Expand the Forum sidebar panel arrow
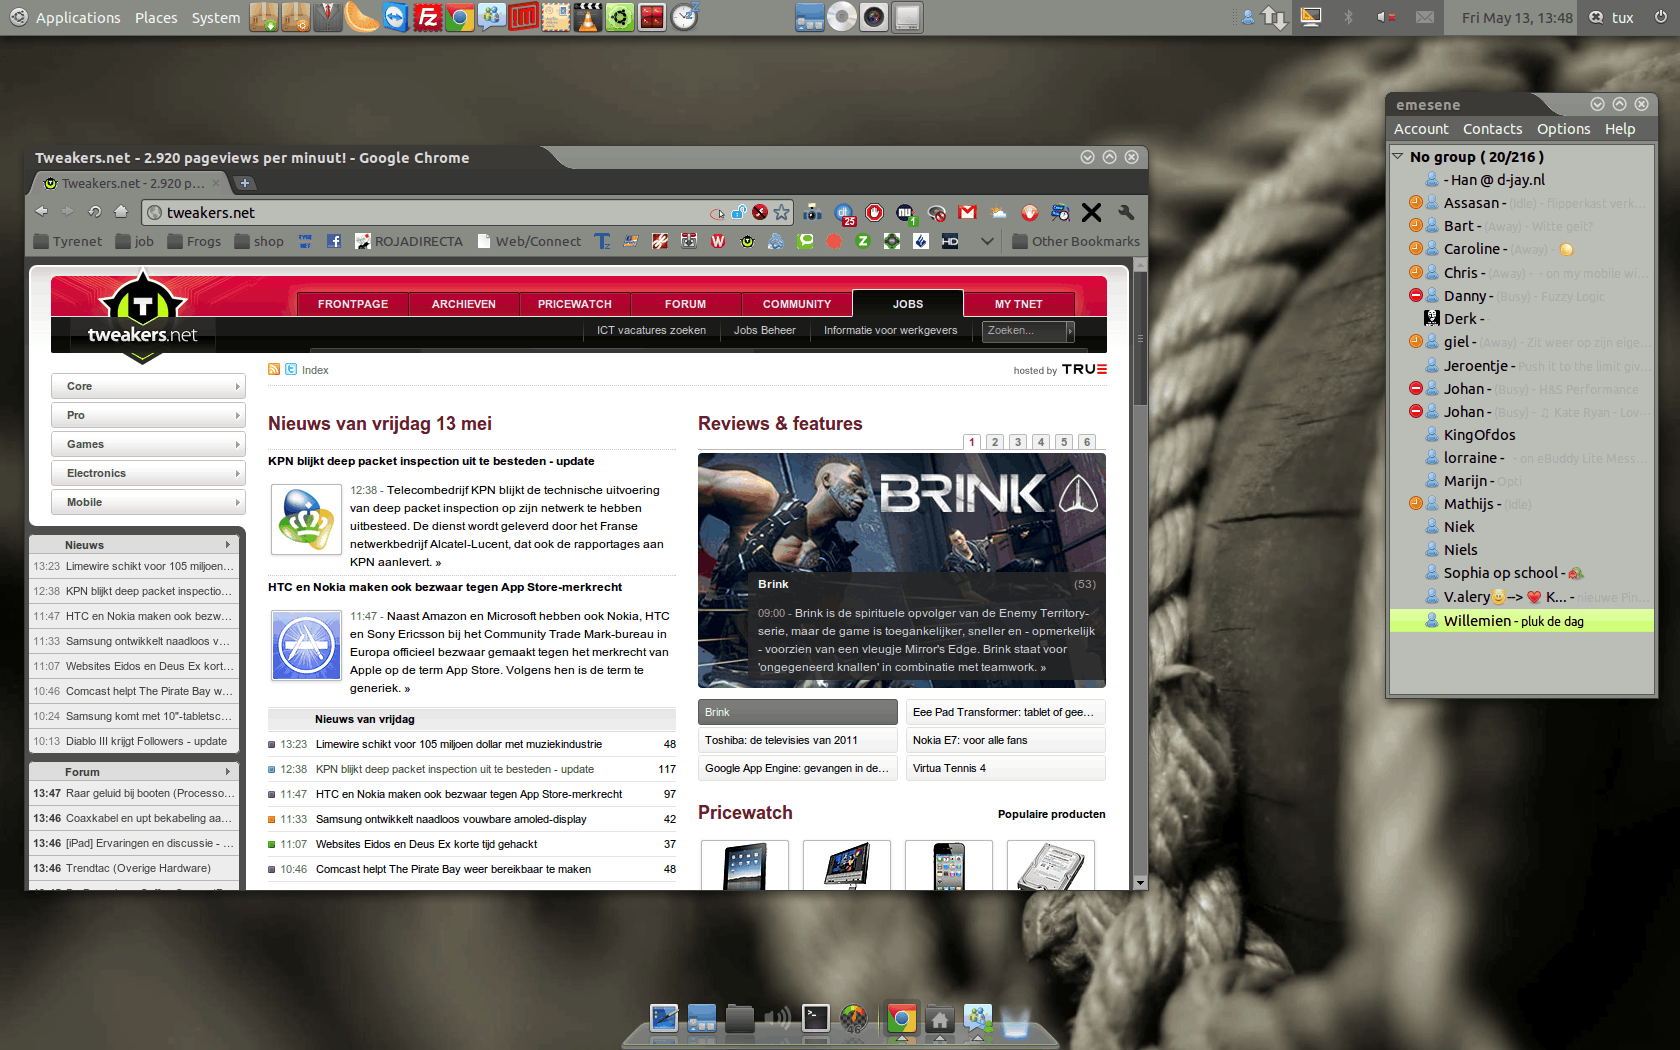1680x1050 pixels. pos(228,772)
